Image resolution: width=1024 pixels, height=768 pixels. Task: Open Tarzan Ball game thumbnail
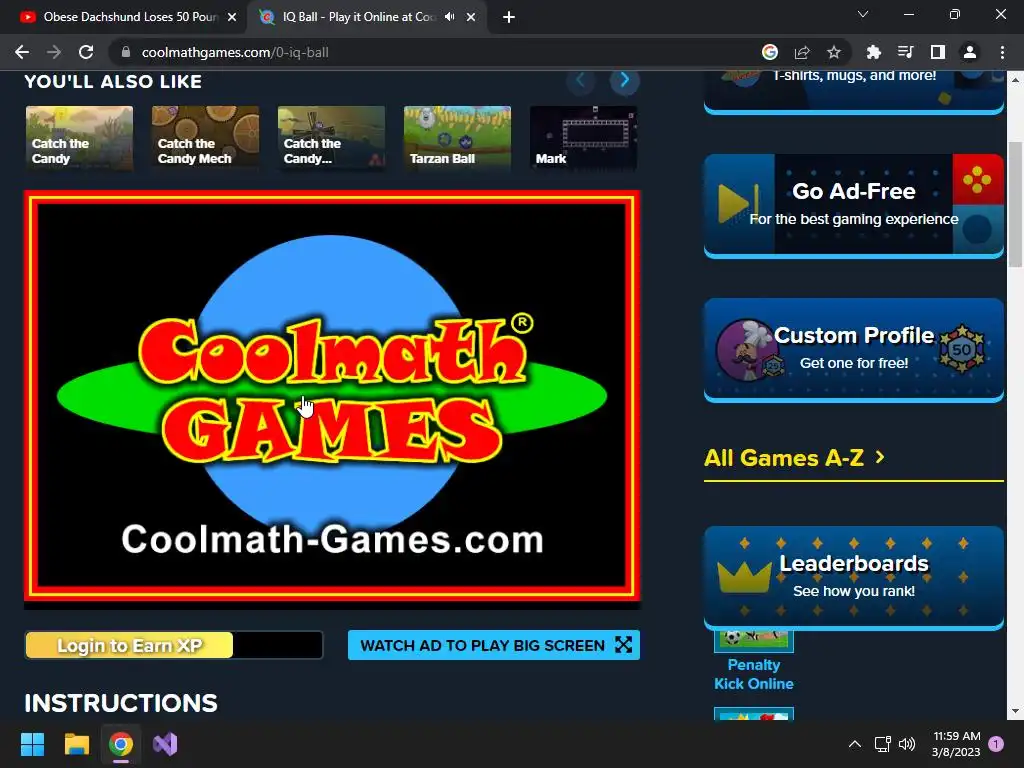point(457,138)
